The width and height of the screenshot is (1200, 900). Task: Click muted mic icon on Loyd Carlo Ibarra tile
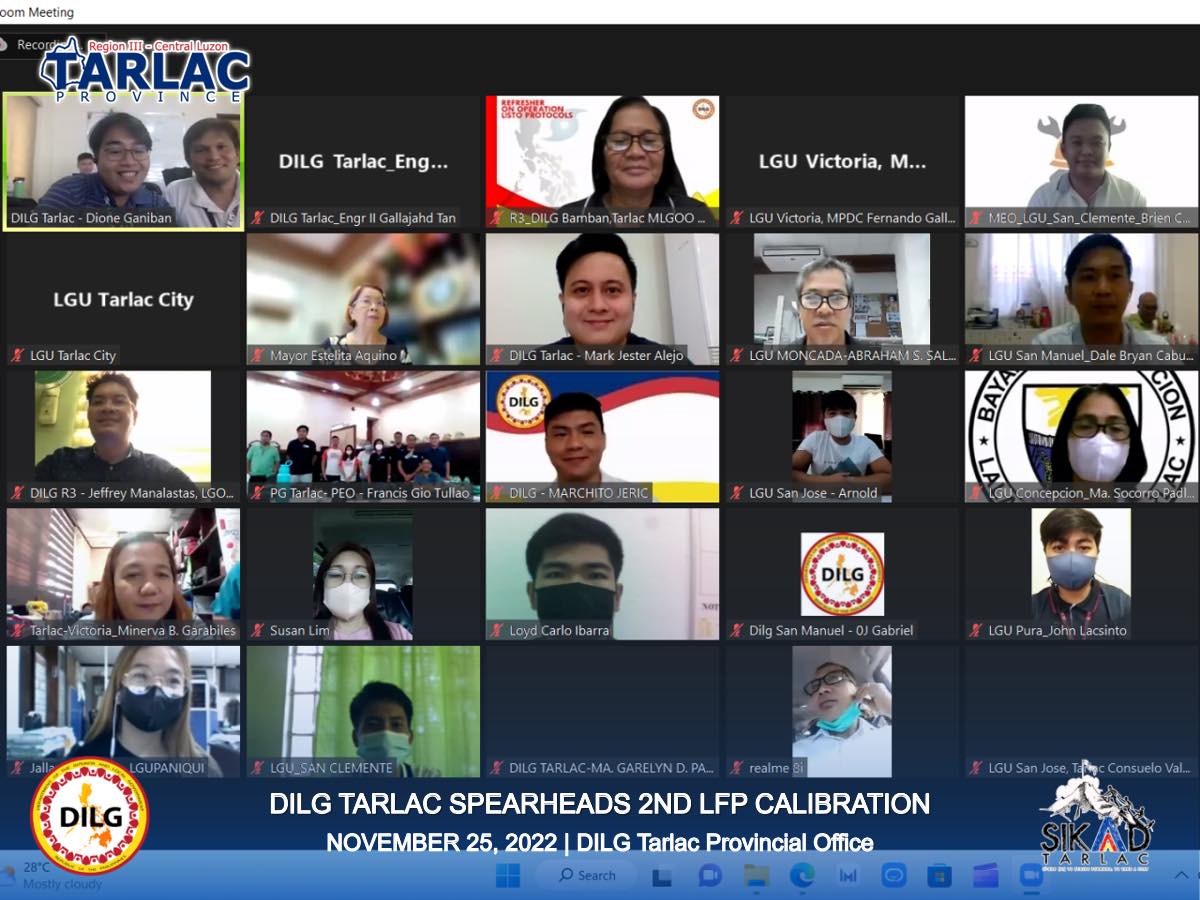coord(497,630)
